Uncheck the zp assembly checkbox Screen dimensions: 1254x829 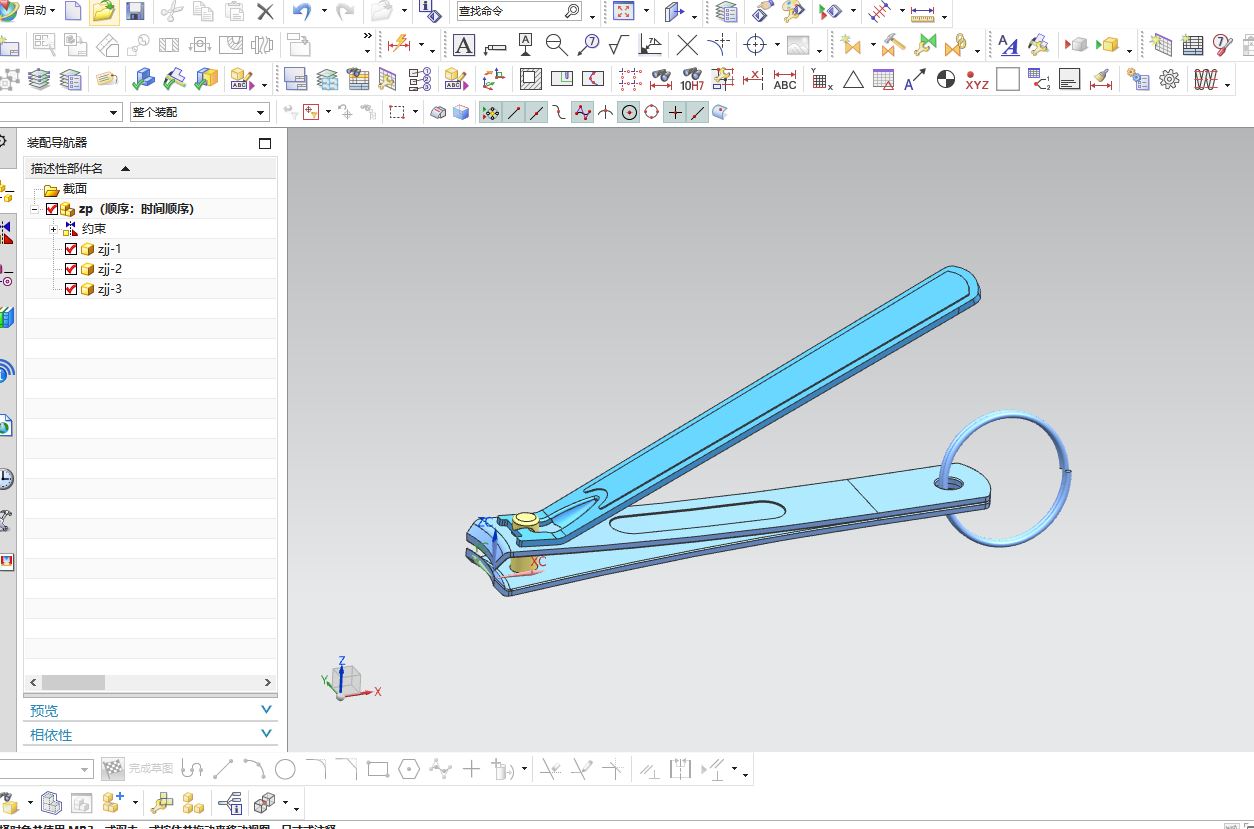52,209
